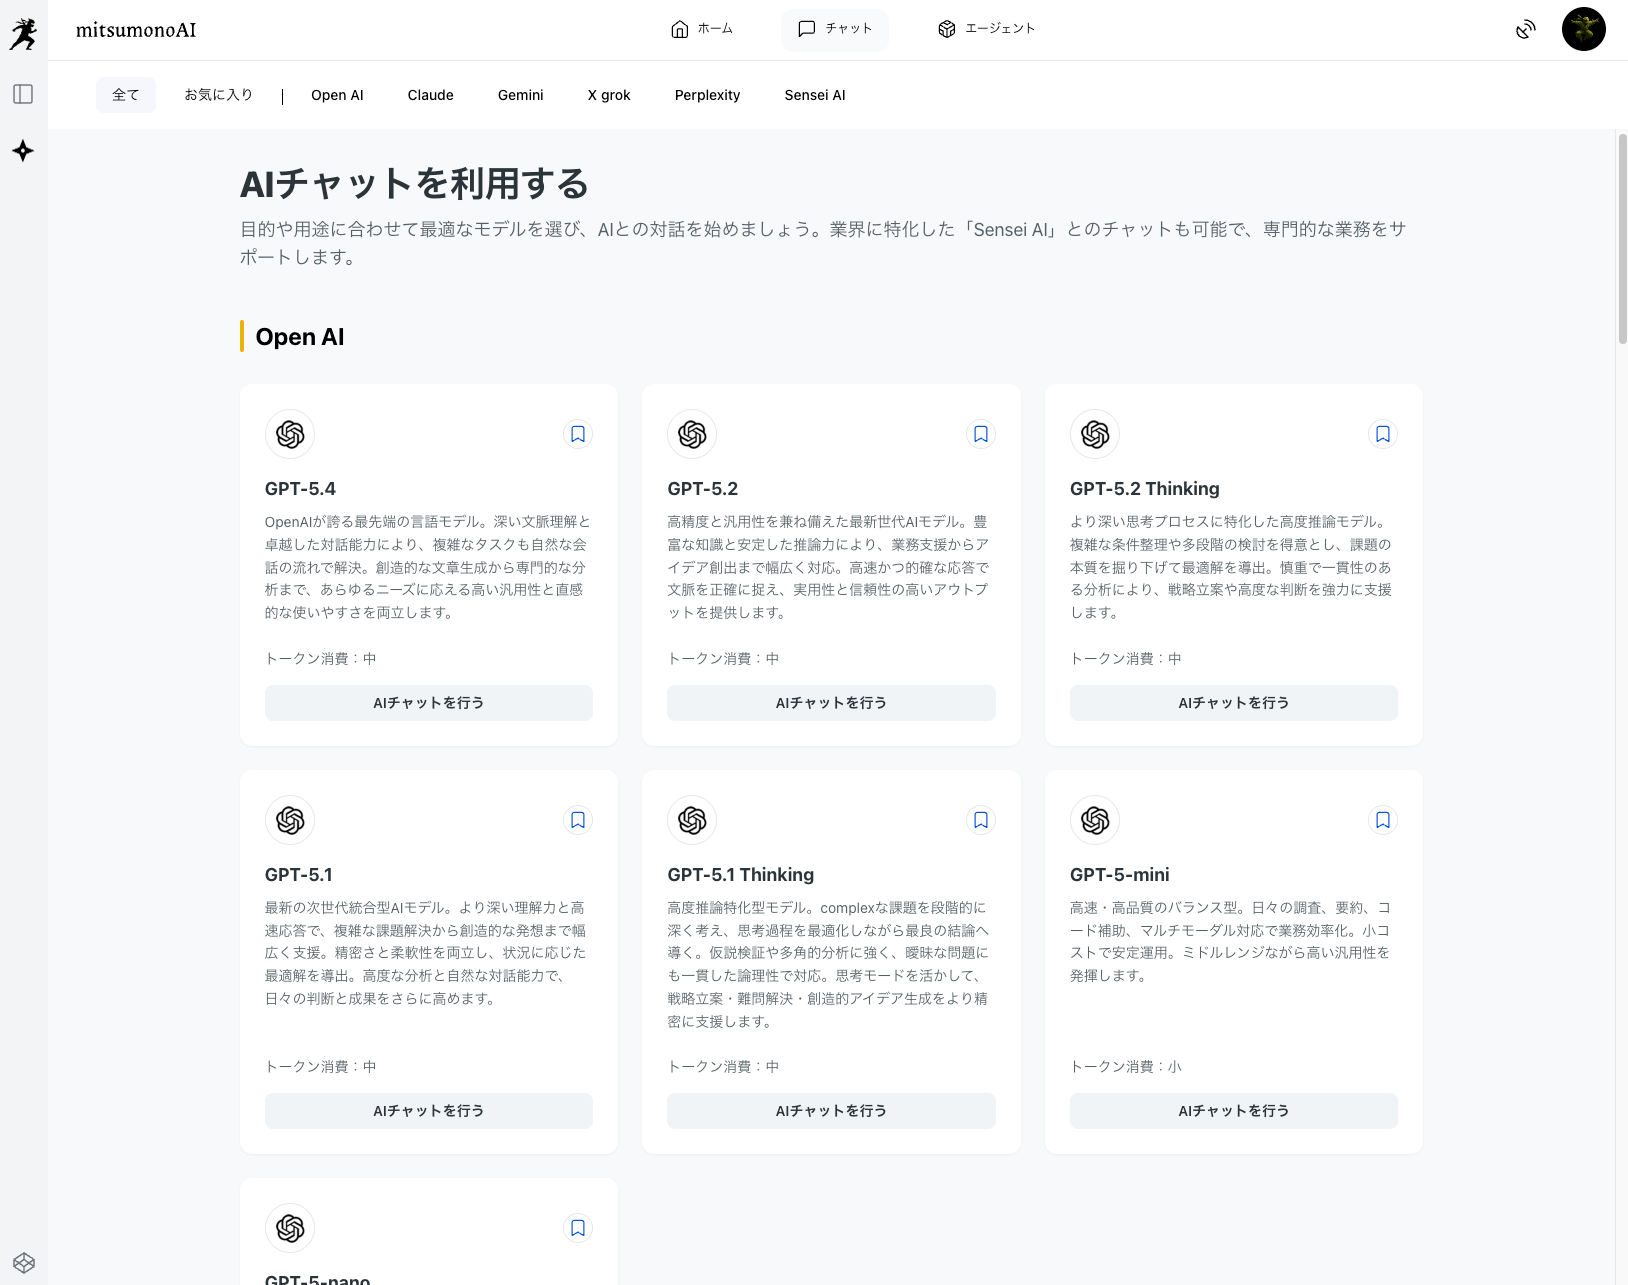Toggle the sidebar panel icon
The image size is (1628, 1285).
(x=23, y=94)
